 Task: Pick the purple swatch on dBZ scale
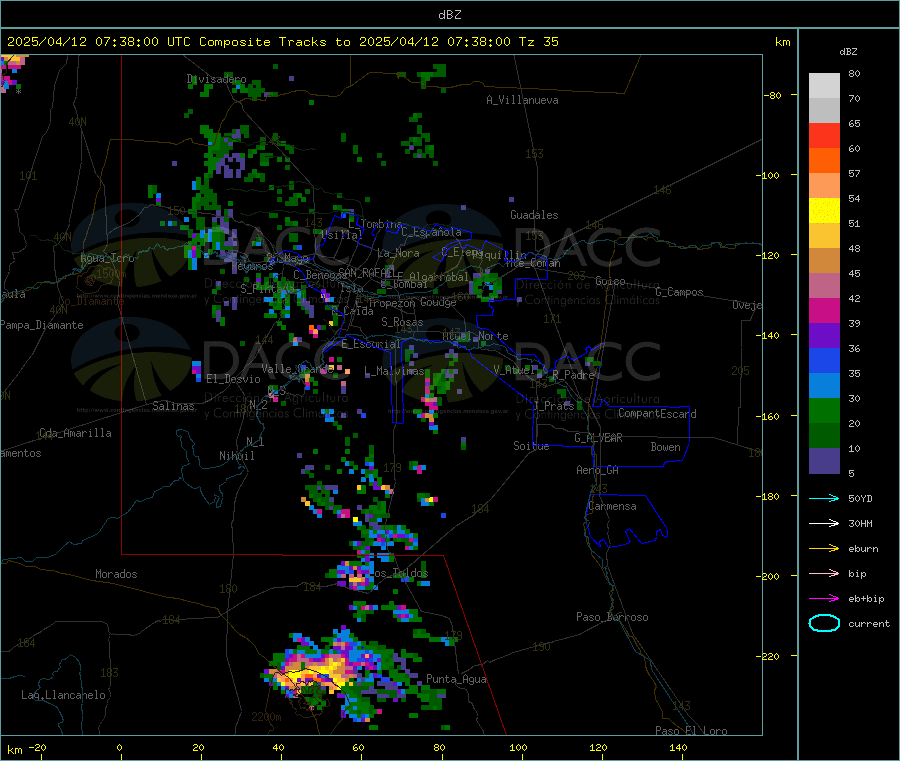[x=824, y=336]
